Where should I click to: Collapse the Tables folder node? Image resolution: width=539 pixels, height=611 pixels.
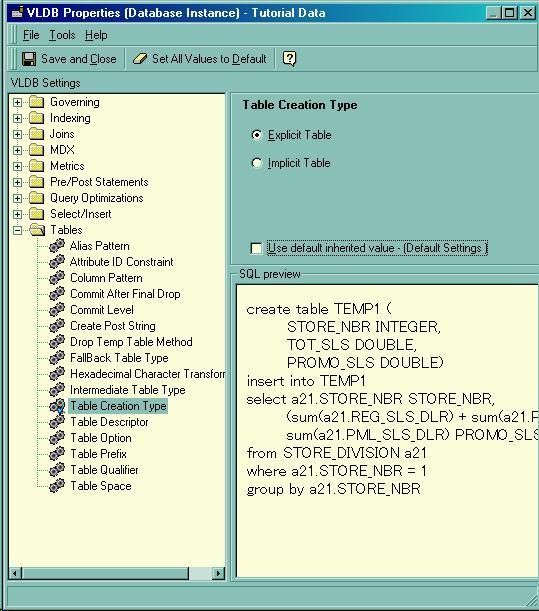click(17, 230)
